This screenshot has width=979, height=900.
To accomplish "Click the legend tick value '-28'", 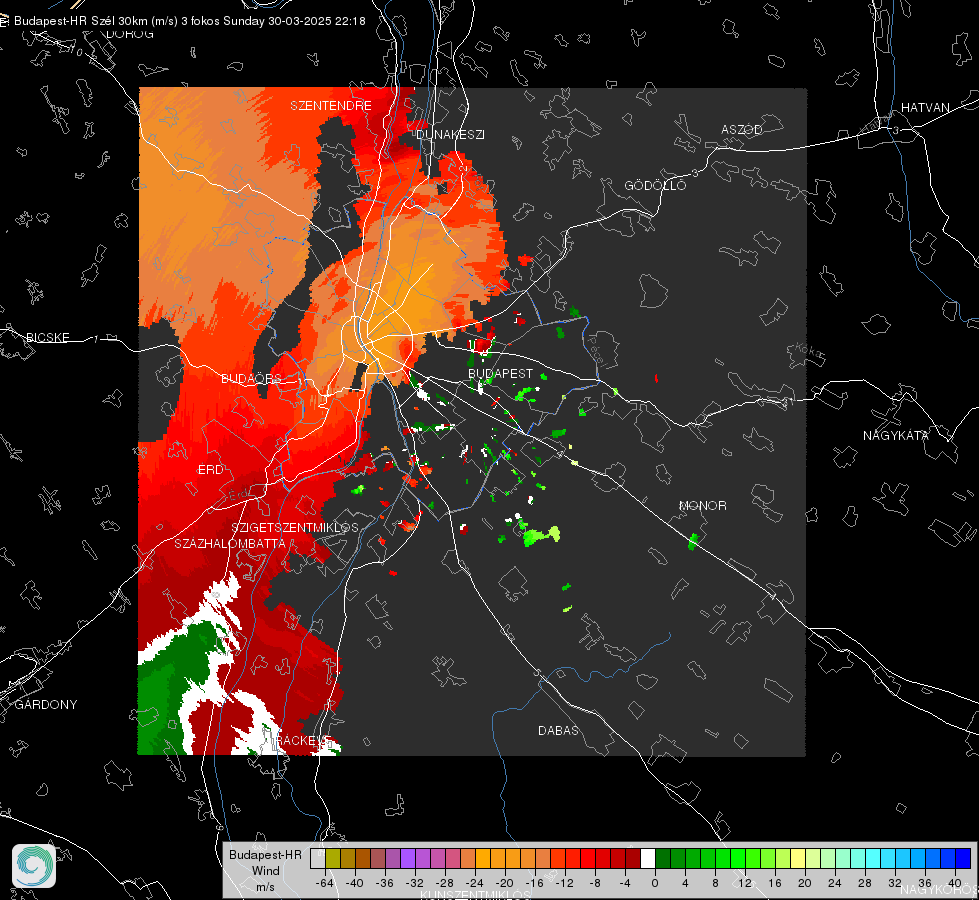I will pos(445,883).
